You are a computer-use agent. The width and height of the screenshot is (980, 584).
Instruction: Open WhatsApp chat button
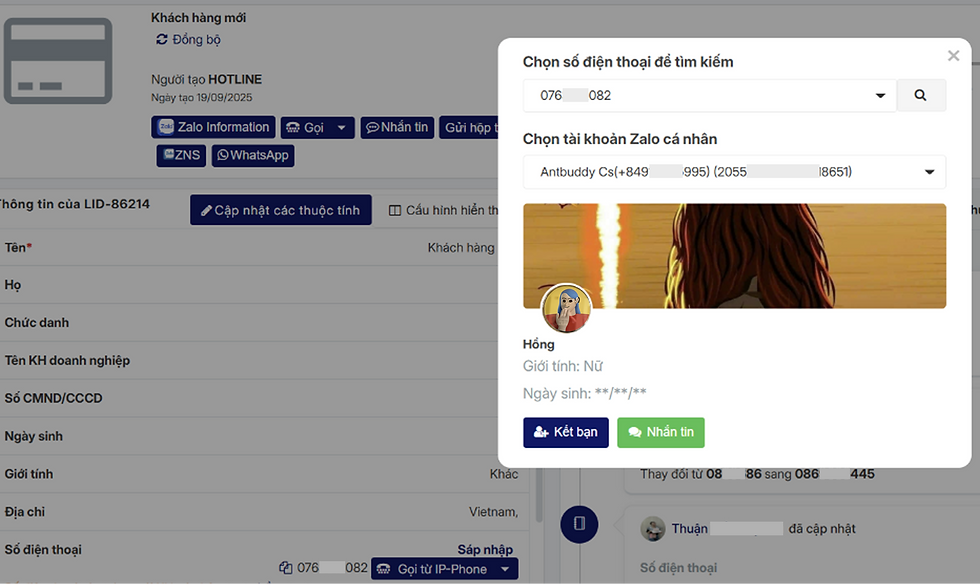[252, 155]
